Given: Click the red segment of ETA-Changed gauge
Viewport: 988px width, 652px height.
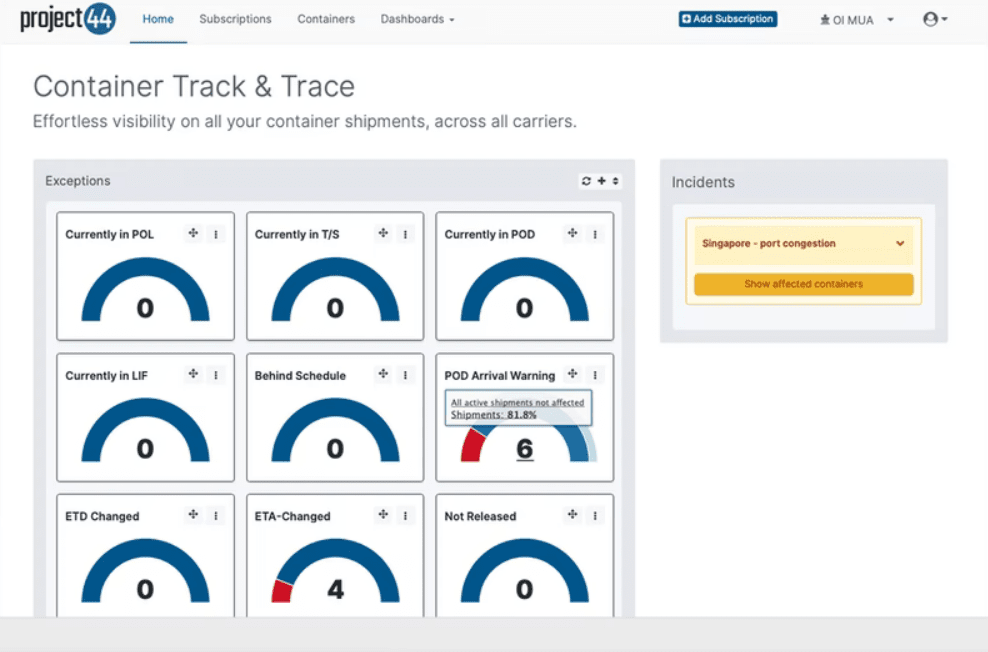Looking at the screenshot, I should click(x=282, y=591).
